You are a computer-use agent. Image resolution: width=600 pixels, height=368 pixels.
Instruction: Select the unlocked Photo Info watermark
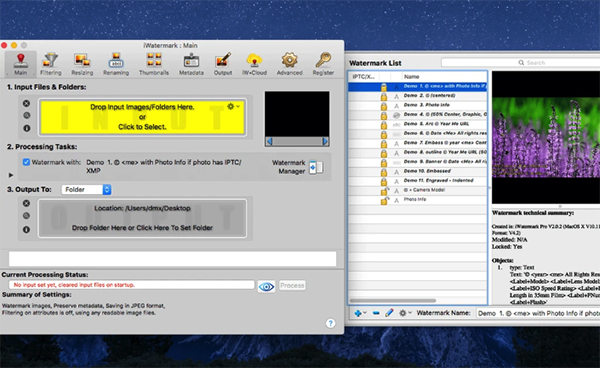tap(418, 199)
